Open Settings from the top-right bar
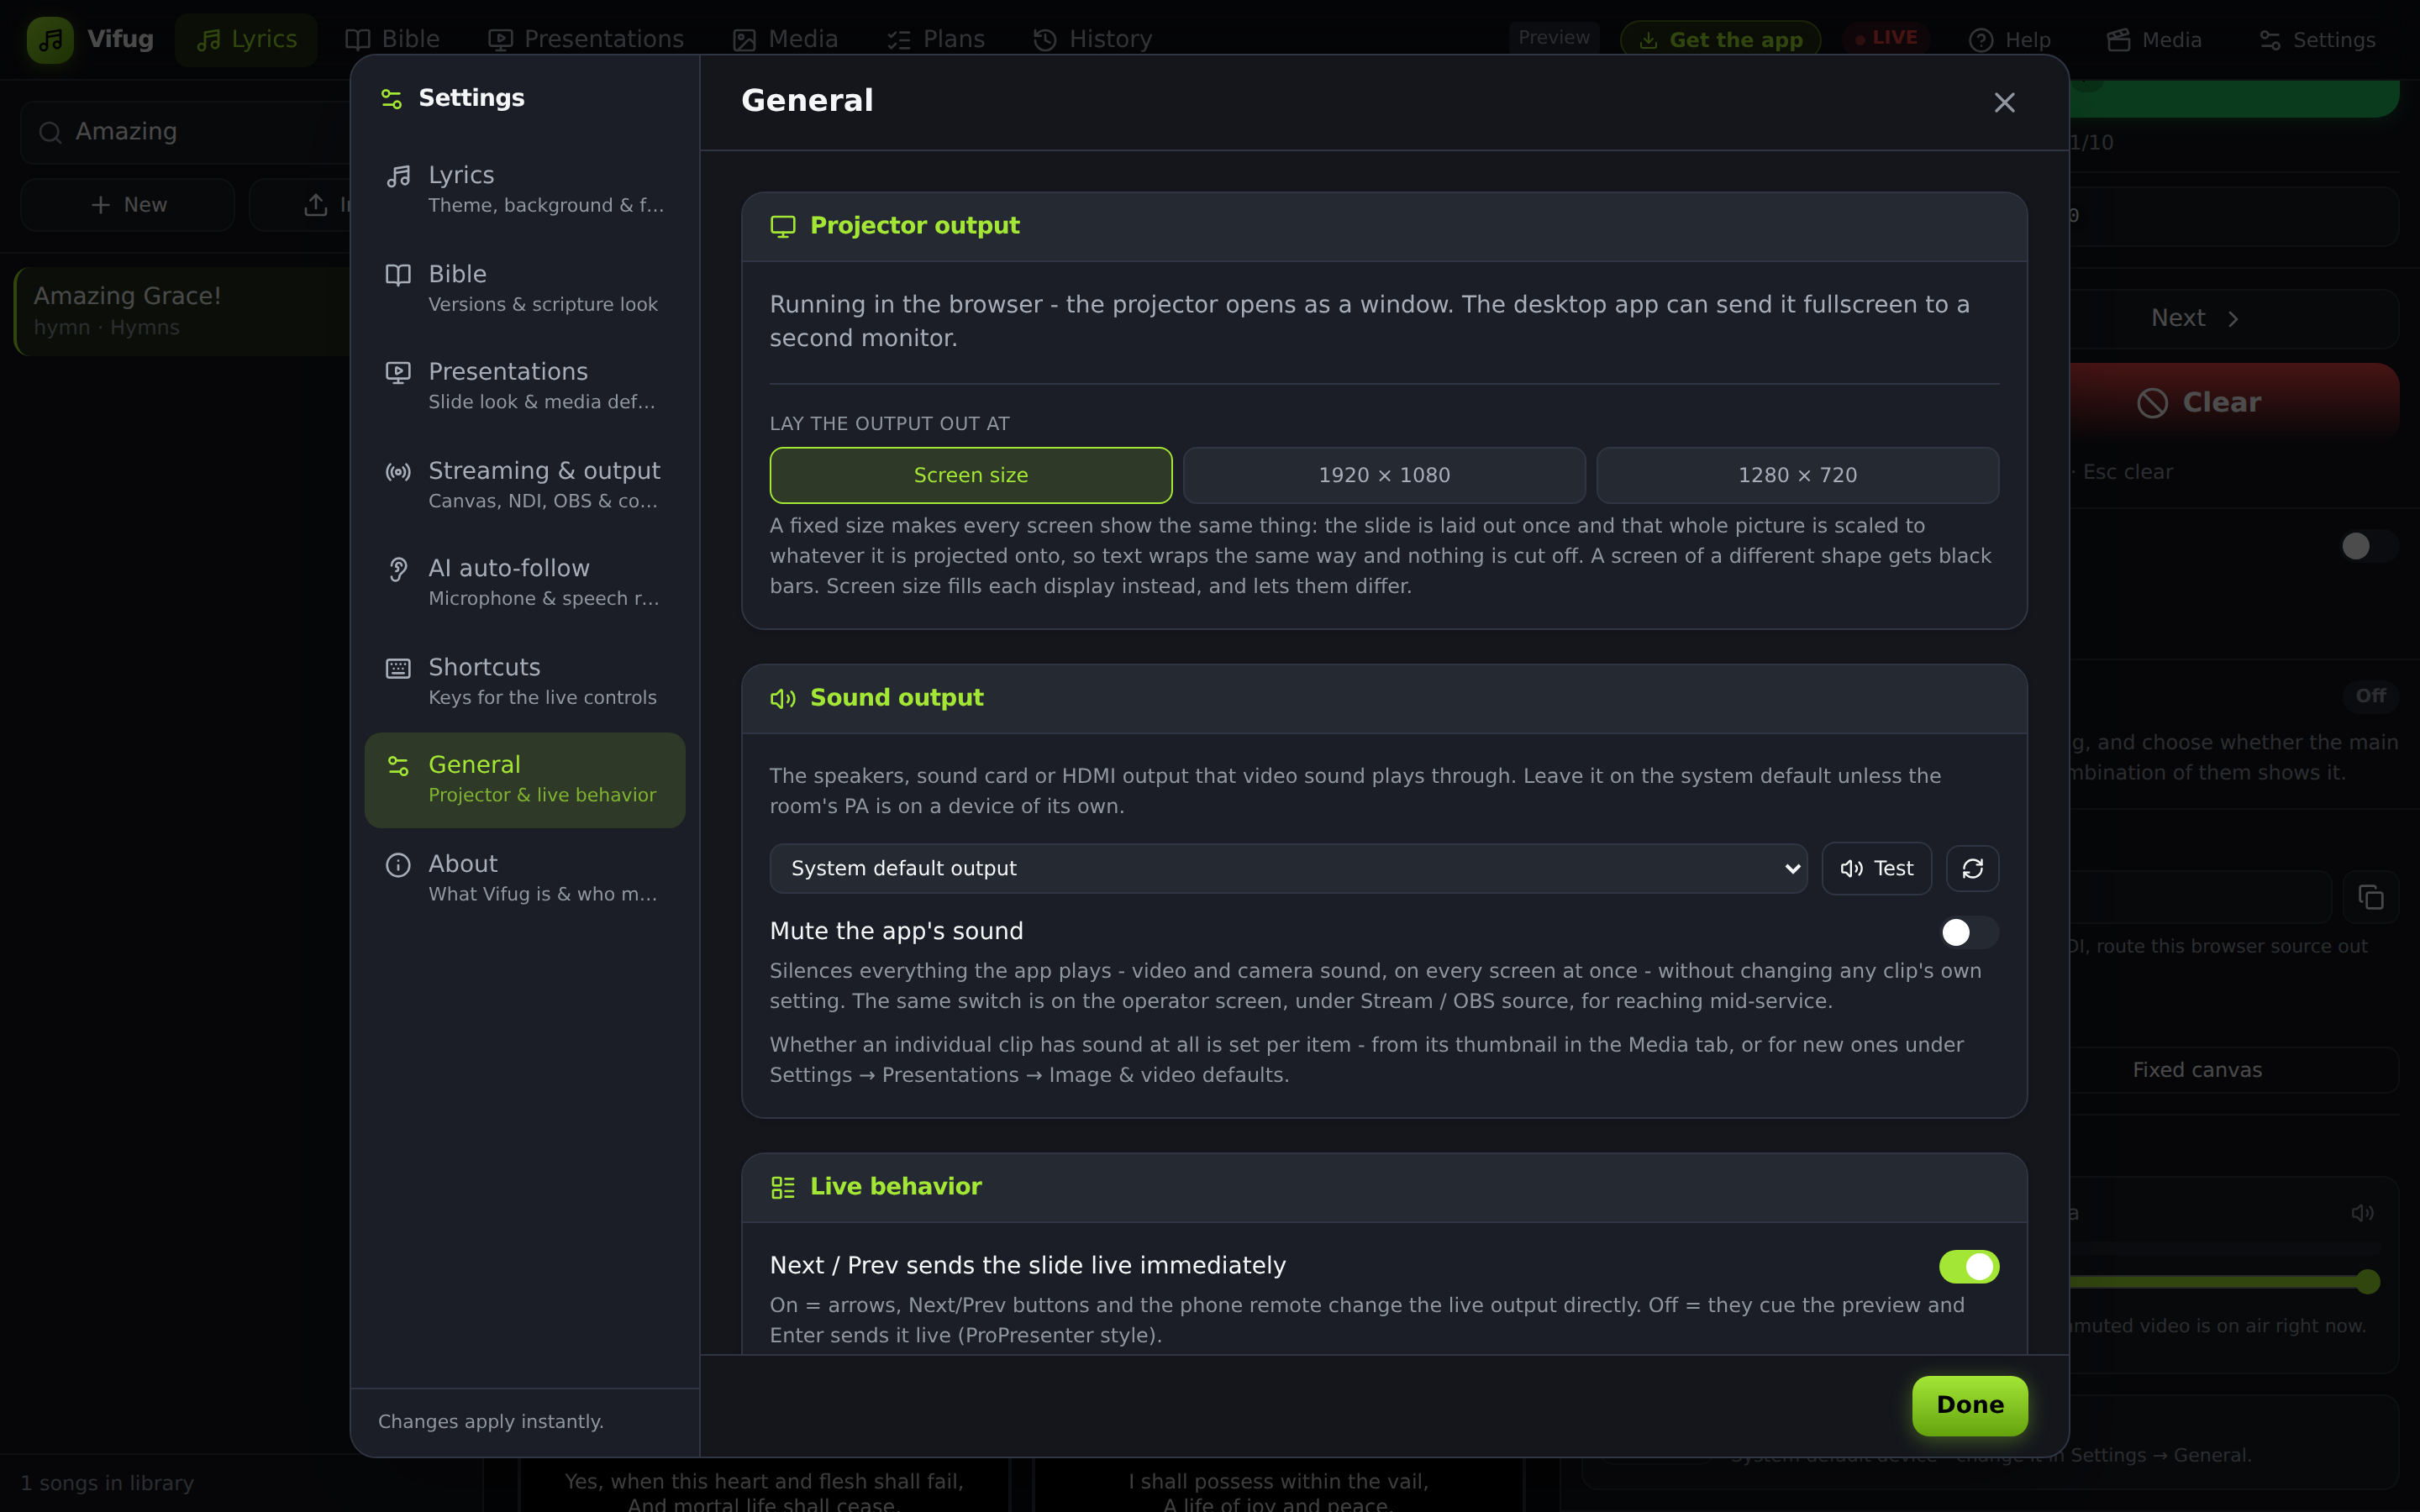Screen dimensions: 2420x1512 (x=2317, y=40)
